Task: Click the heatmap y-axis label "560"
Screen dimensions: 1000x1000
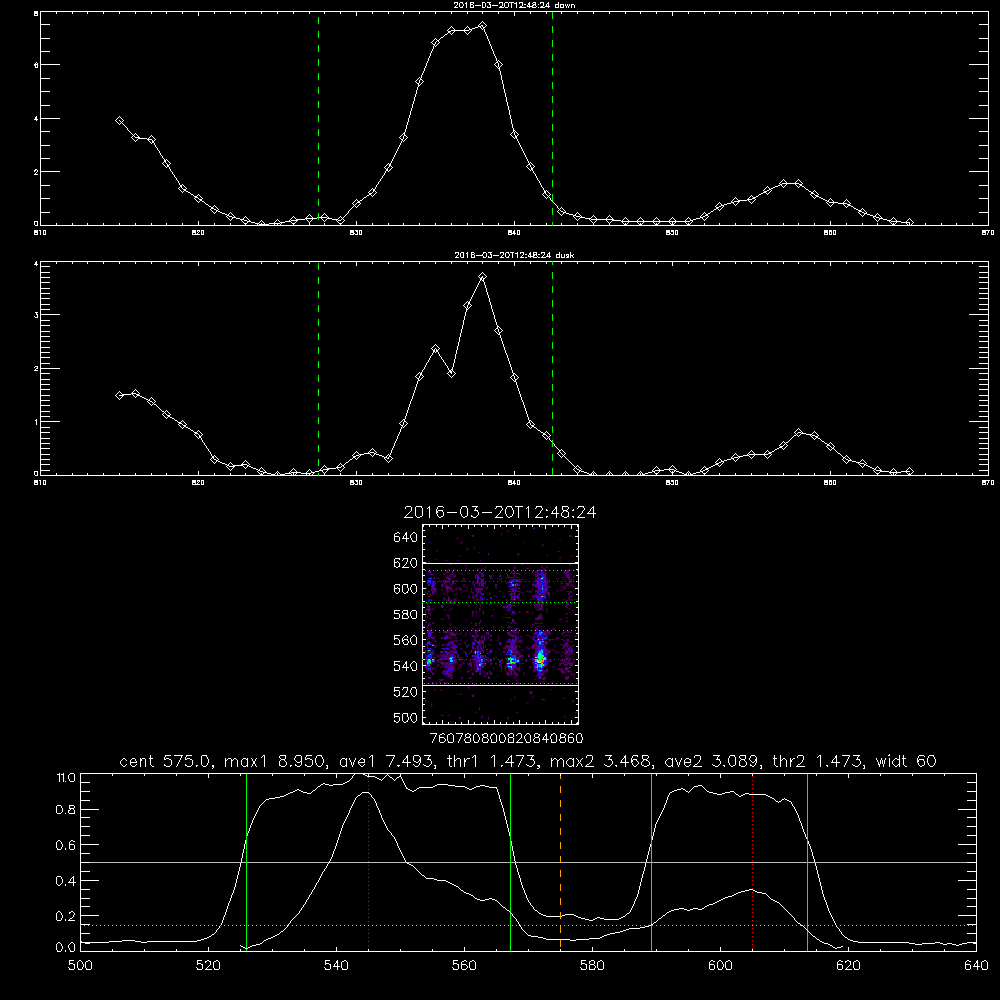Action: point(405,640)
